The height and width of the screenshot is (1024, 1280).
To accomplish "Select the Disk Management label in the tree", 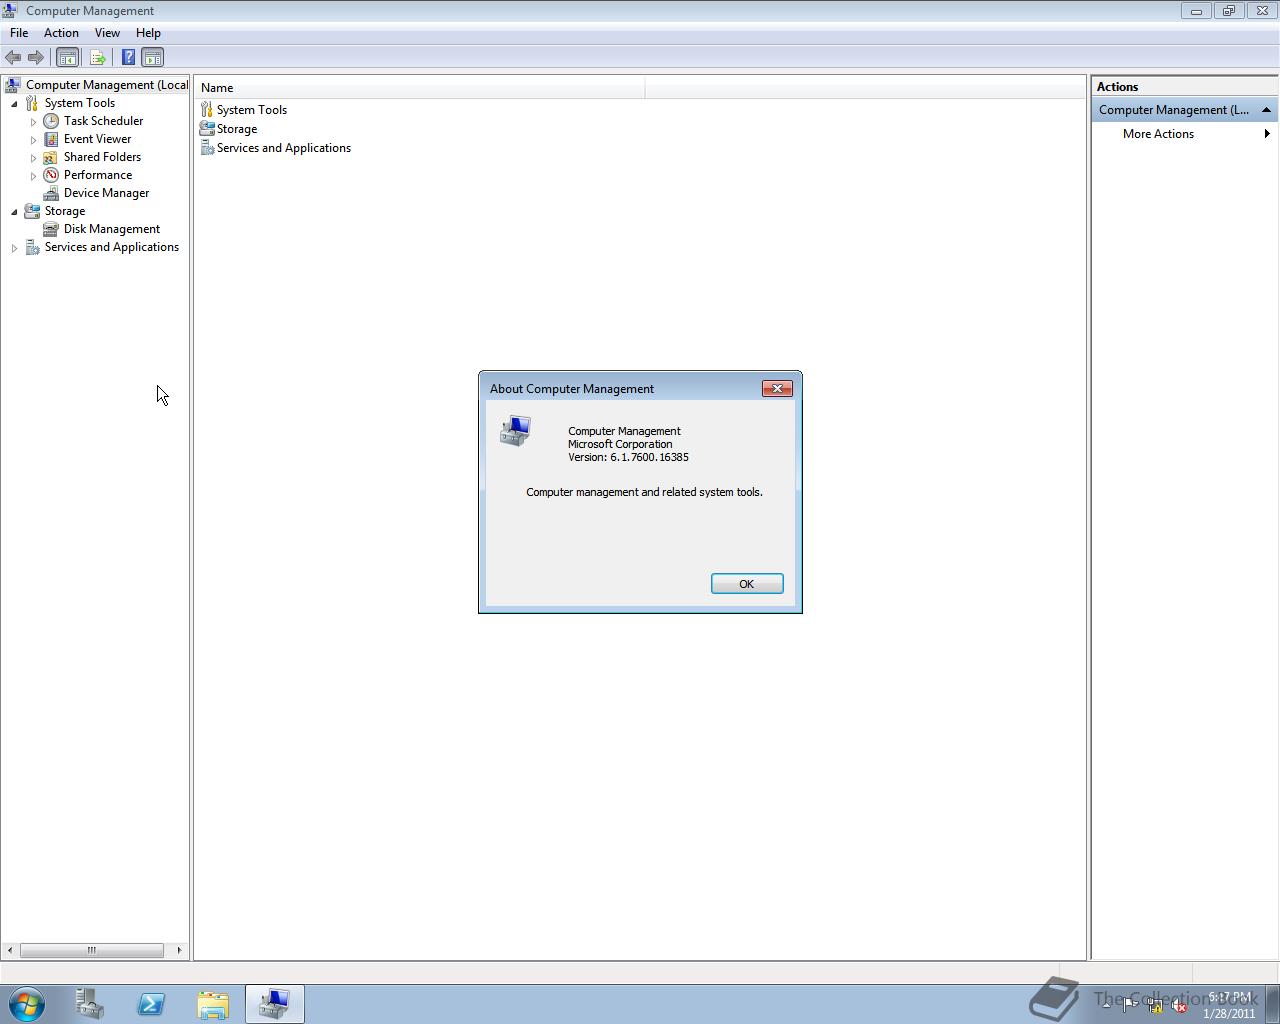I will 112,229.
